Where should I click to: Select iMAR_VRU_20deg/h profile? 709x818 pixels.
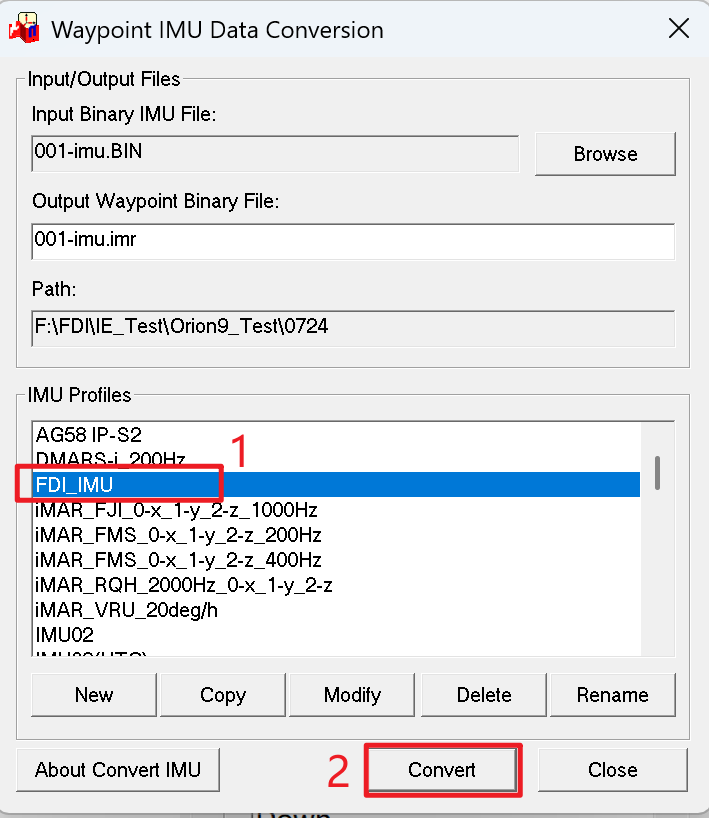coord(337,610)
